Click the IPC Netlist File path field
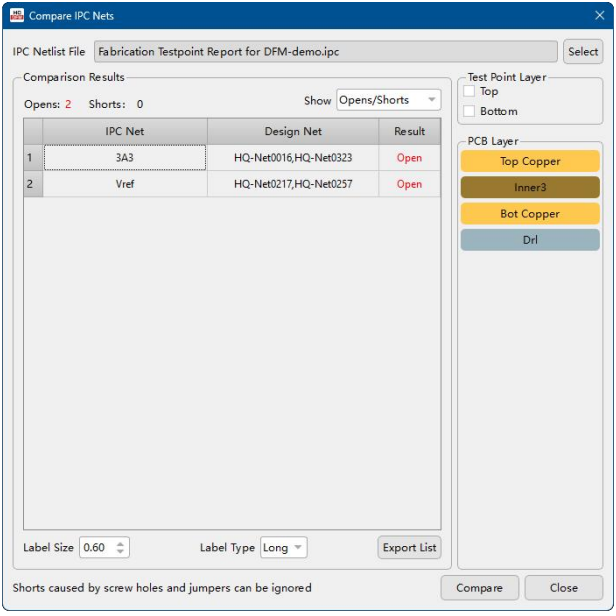Viewport: 616px width, 616px height. click(325, 52)
